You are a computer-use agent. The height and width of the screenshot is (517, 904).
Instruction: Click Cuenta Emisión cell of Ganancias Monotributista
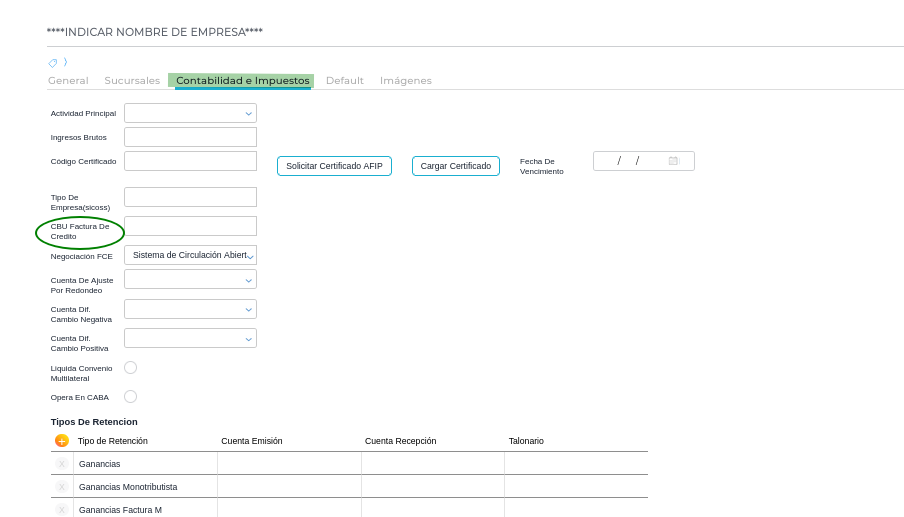(x=289, y=486)
